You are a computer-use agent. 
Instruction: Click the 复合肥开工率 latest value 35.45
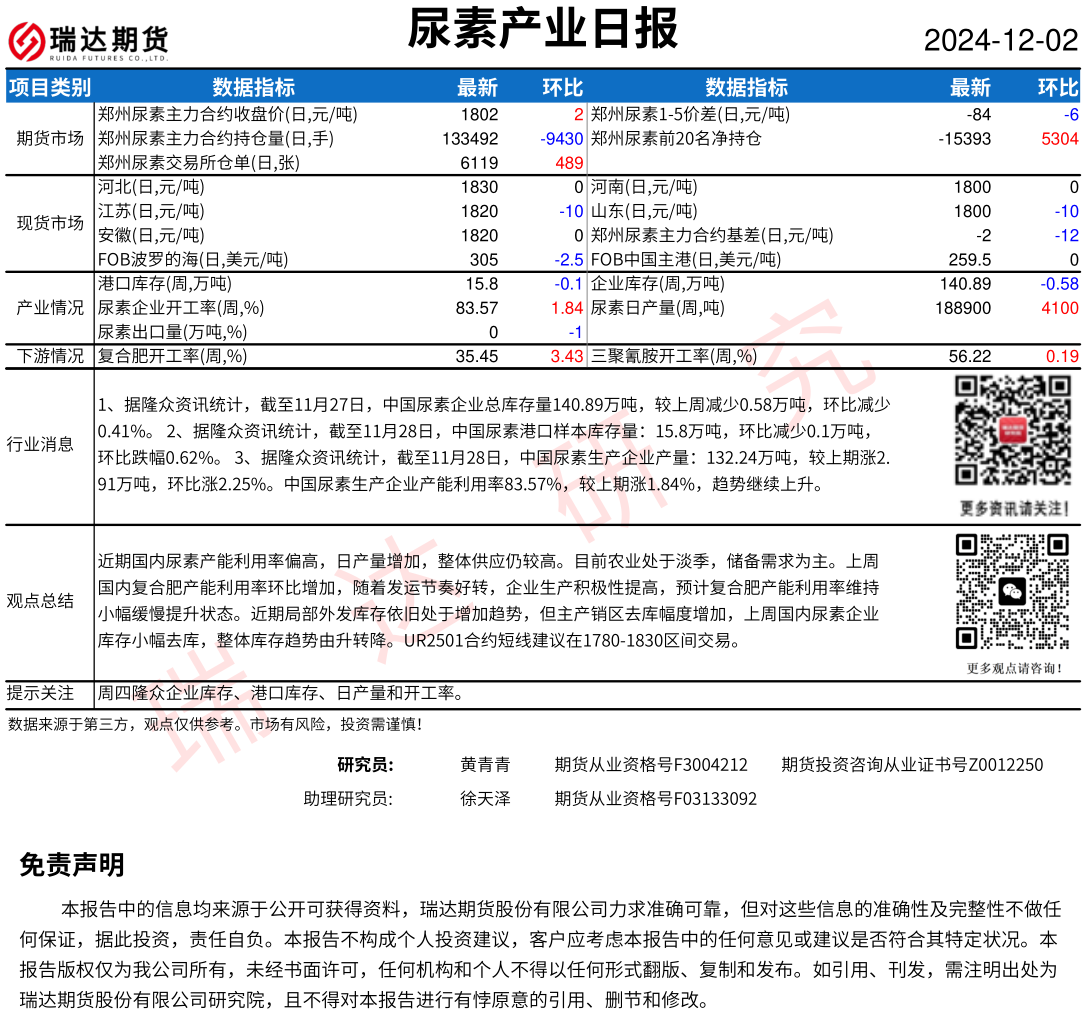(476, 356)
